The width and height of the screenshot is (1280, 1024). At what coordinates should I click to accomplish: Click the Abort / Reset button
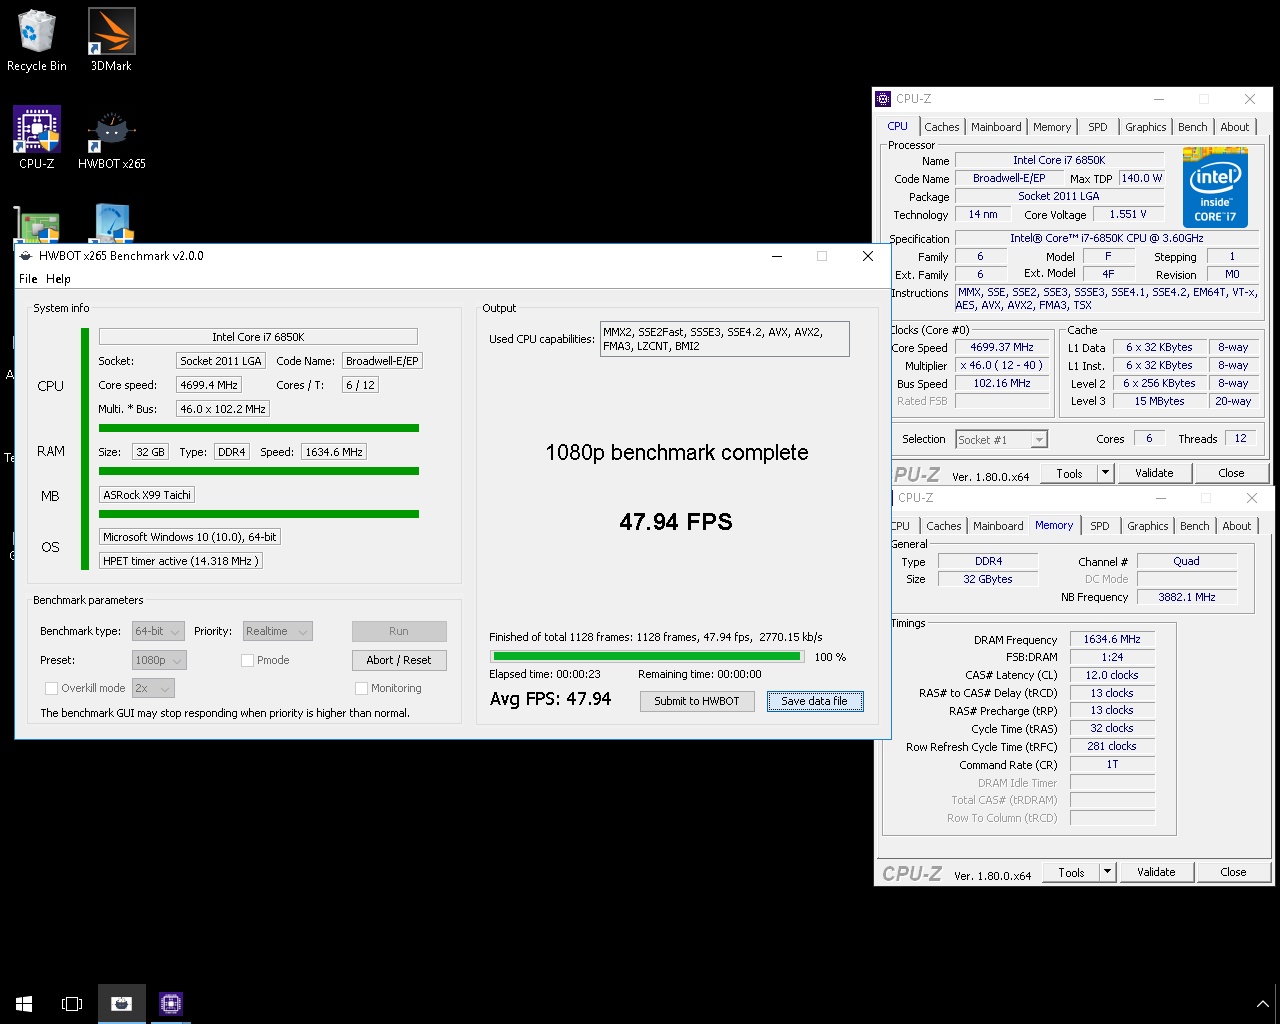(x=399, y=660)
